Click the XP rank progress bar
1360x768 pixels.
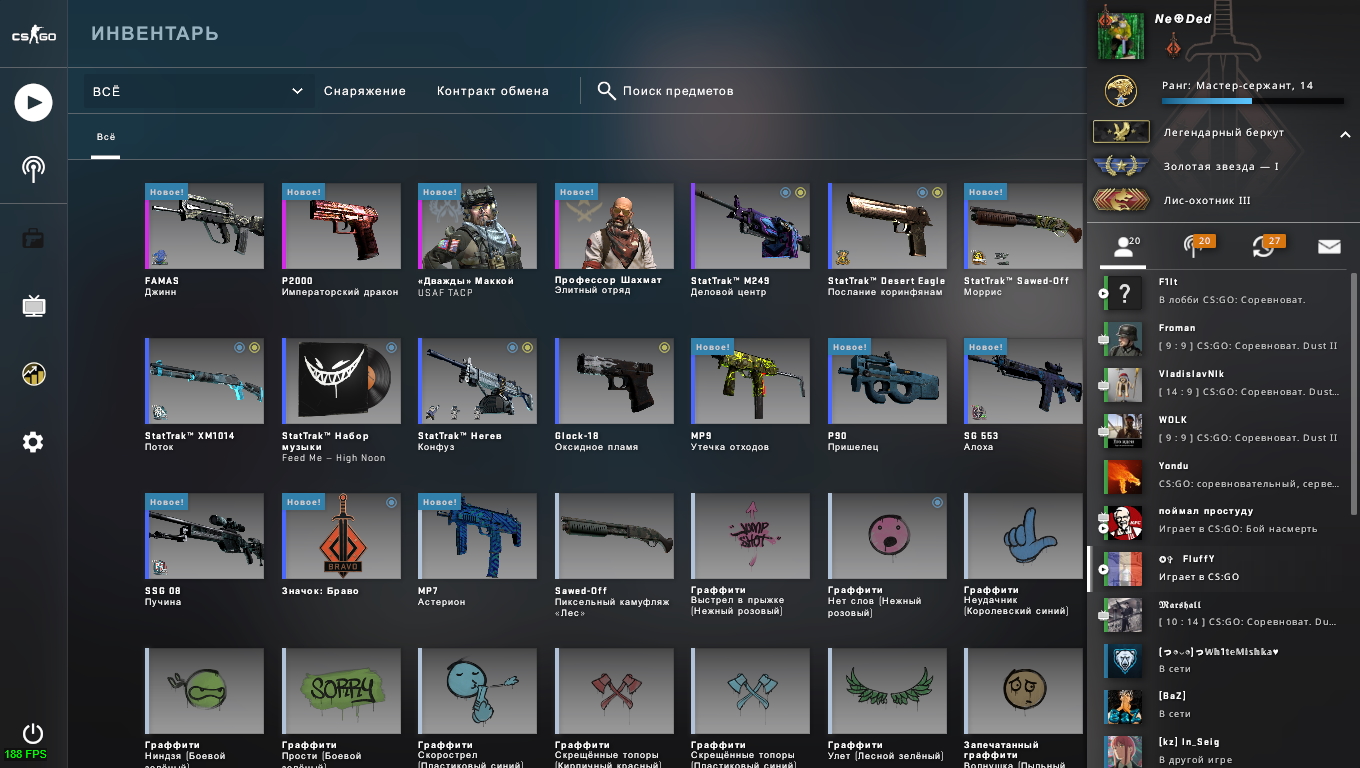click(1252, 101)
